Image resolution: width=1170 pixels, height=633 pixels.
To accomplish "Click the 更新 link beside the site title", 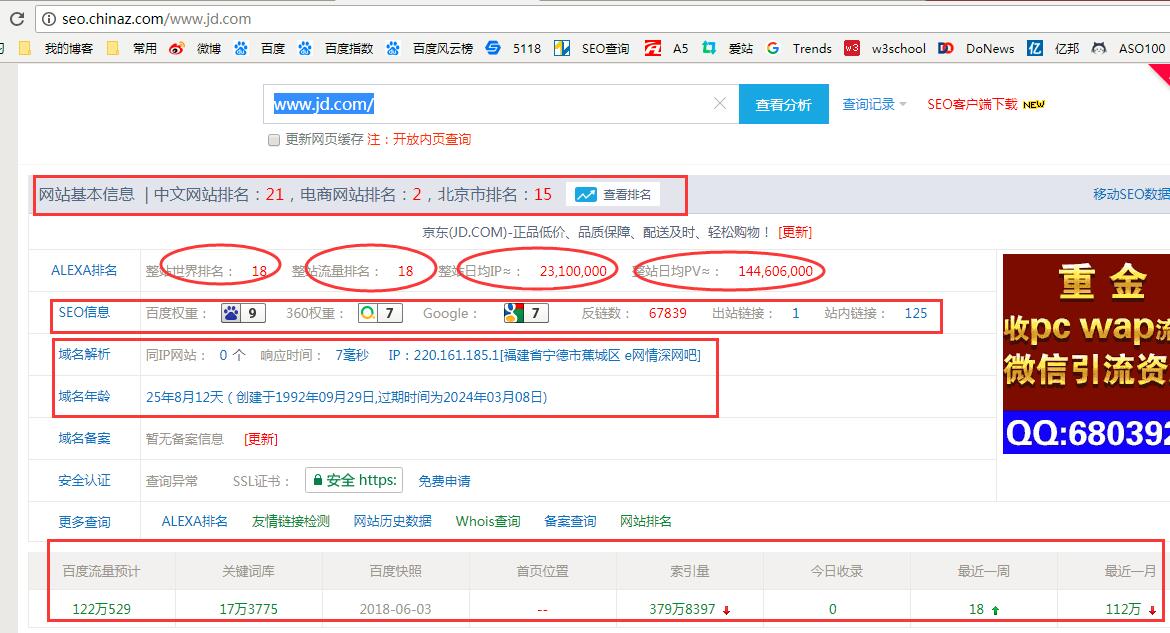I will pyautogui.click(x=795, y=232).
